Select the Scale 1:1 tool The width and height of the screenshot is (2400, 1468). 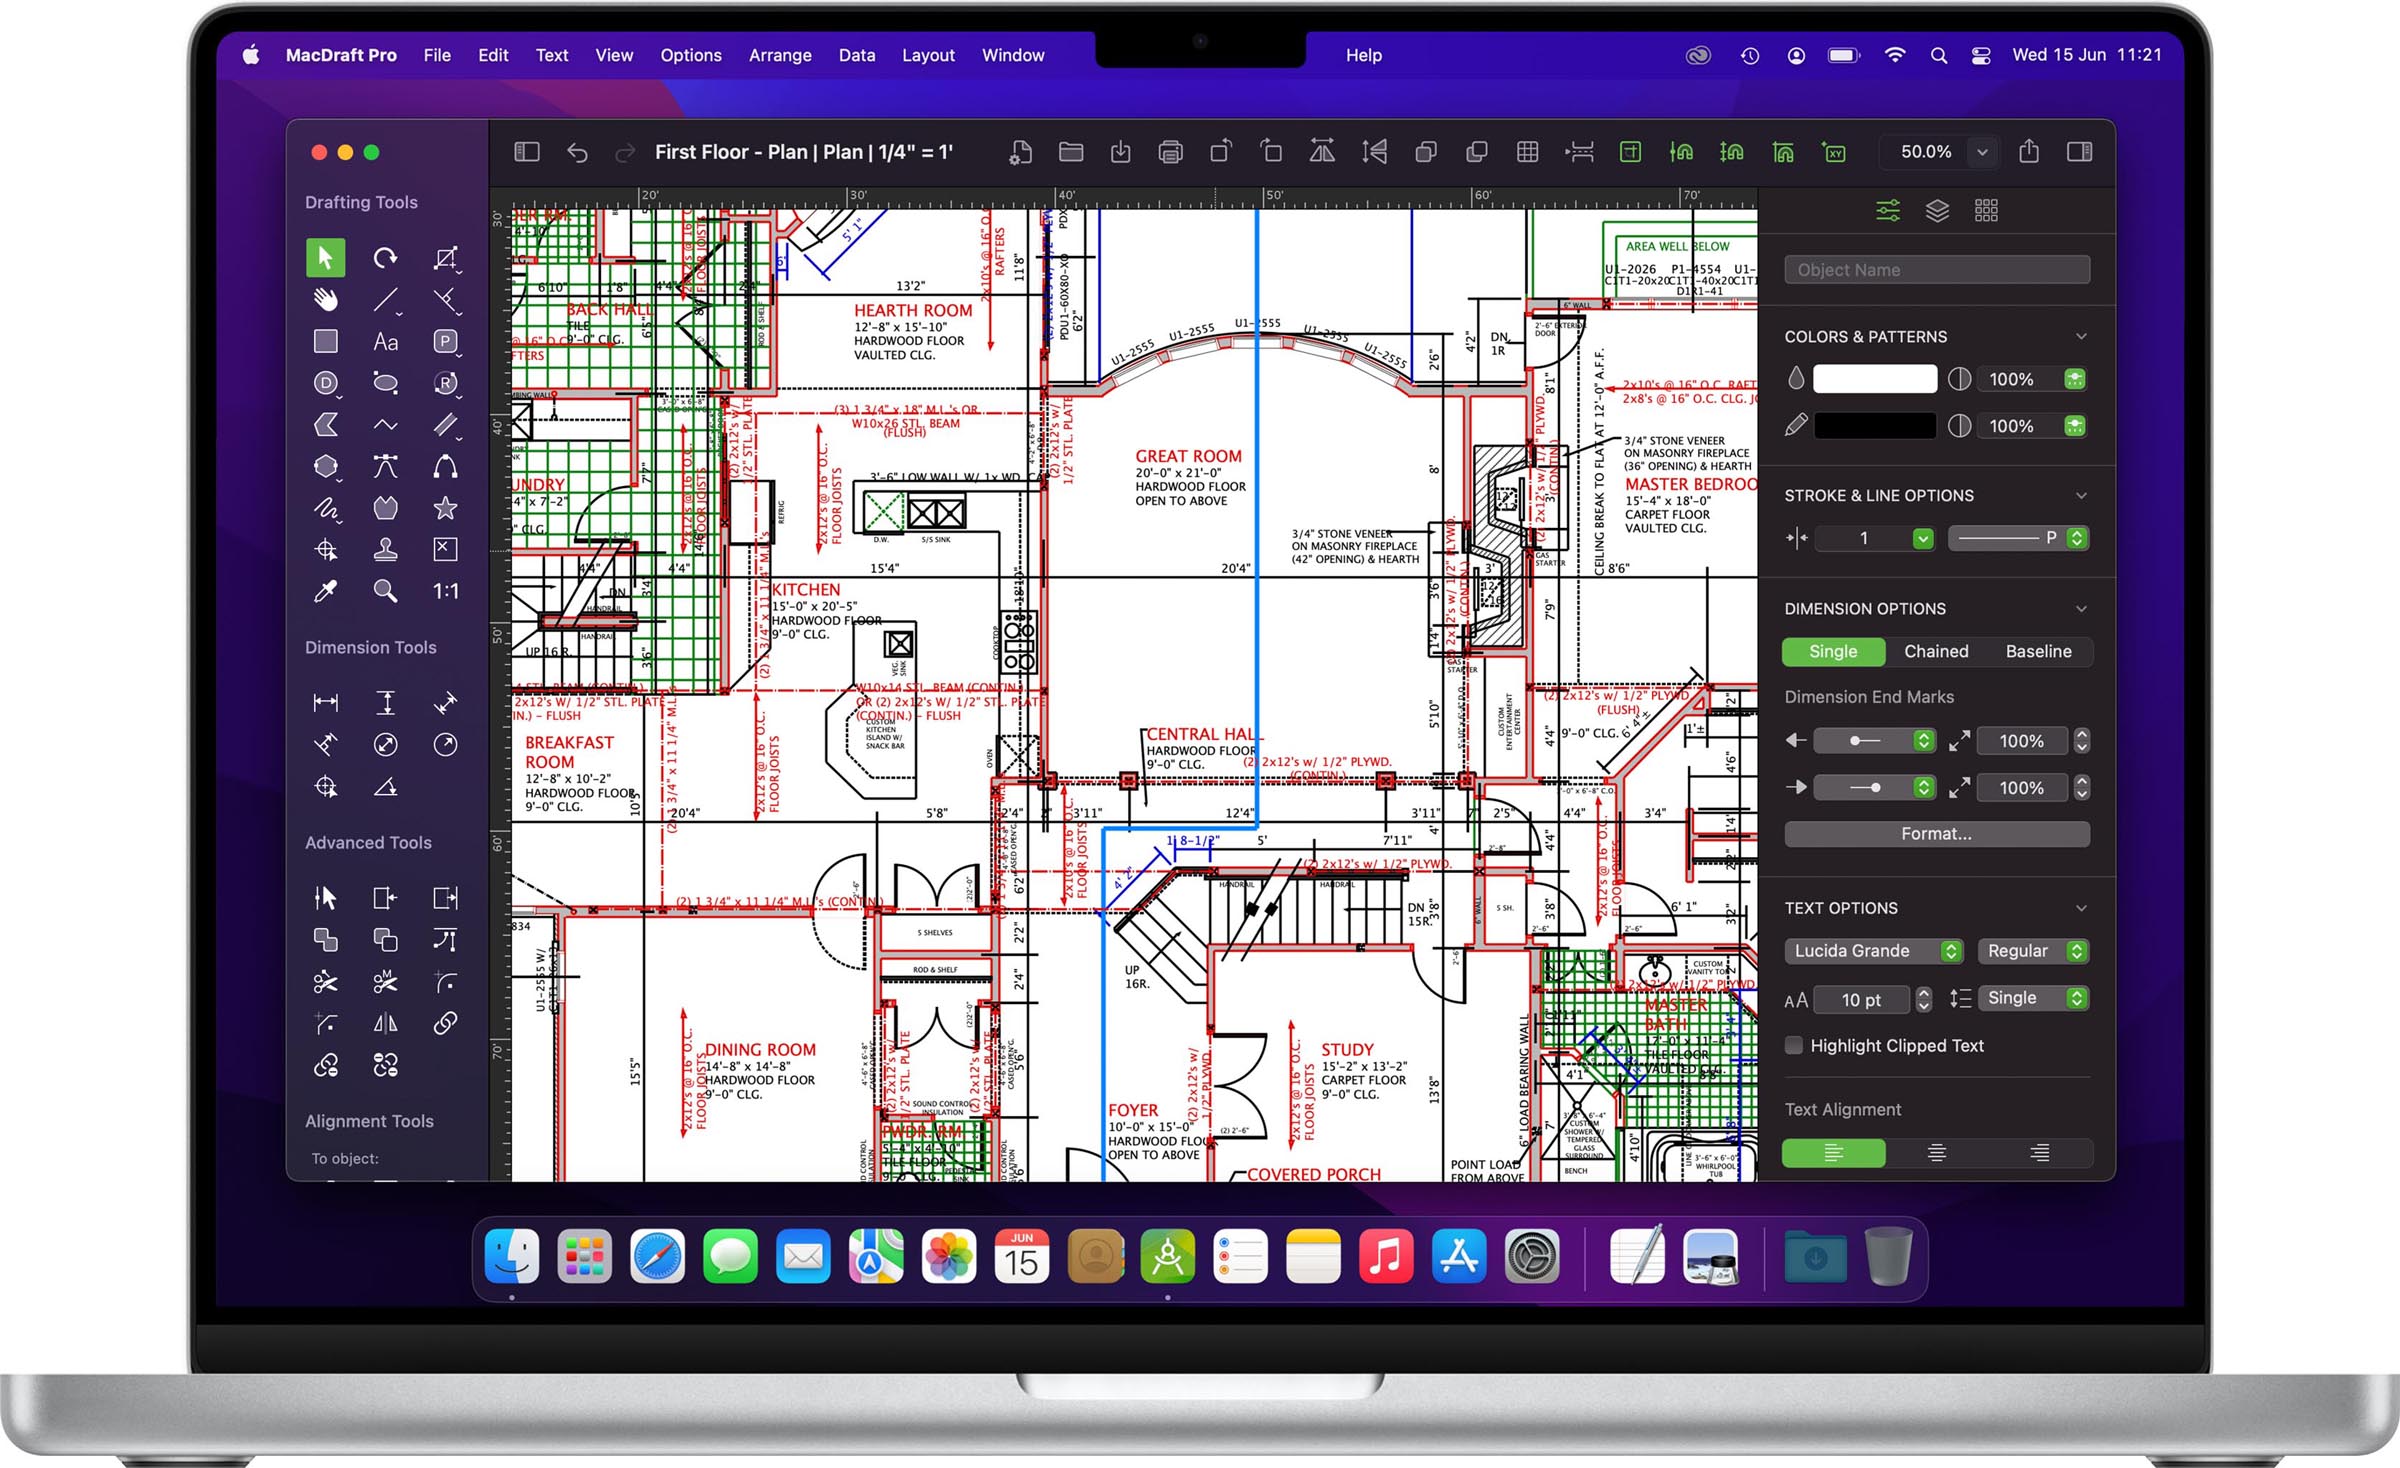[x=446, y=592]
